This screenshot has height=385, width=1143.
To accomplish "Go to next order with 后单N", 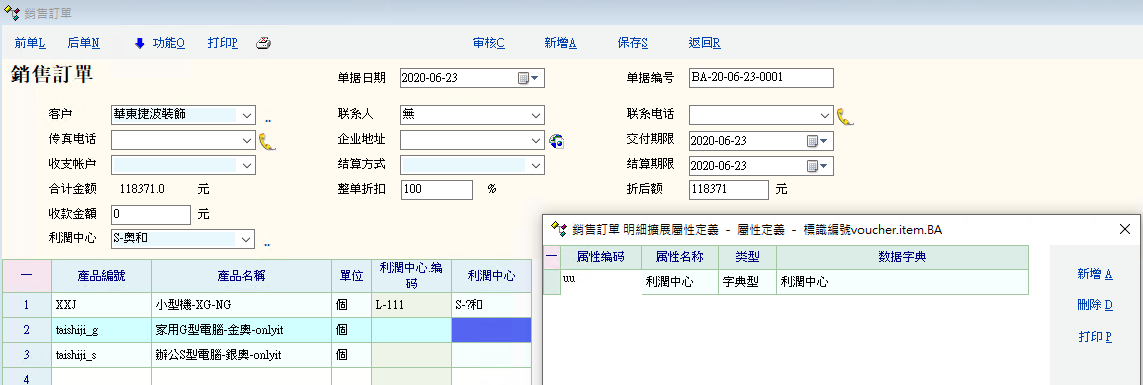I will click(84, 44).
